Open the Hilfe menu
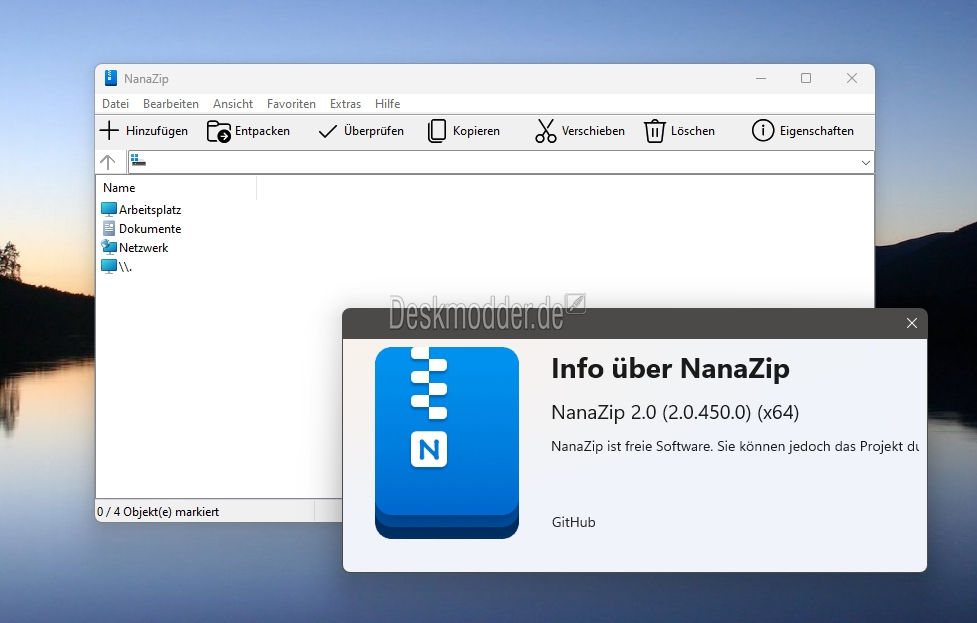Image resolution: width=977 pixels, height=623 pixels. [x=388, y=104]
